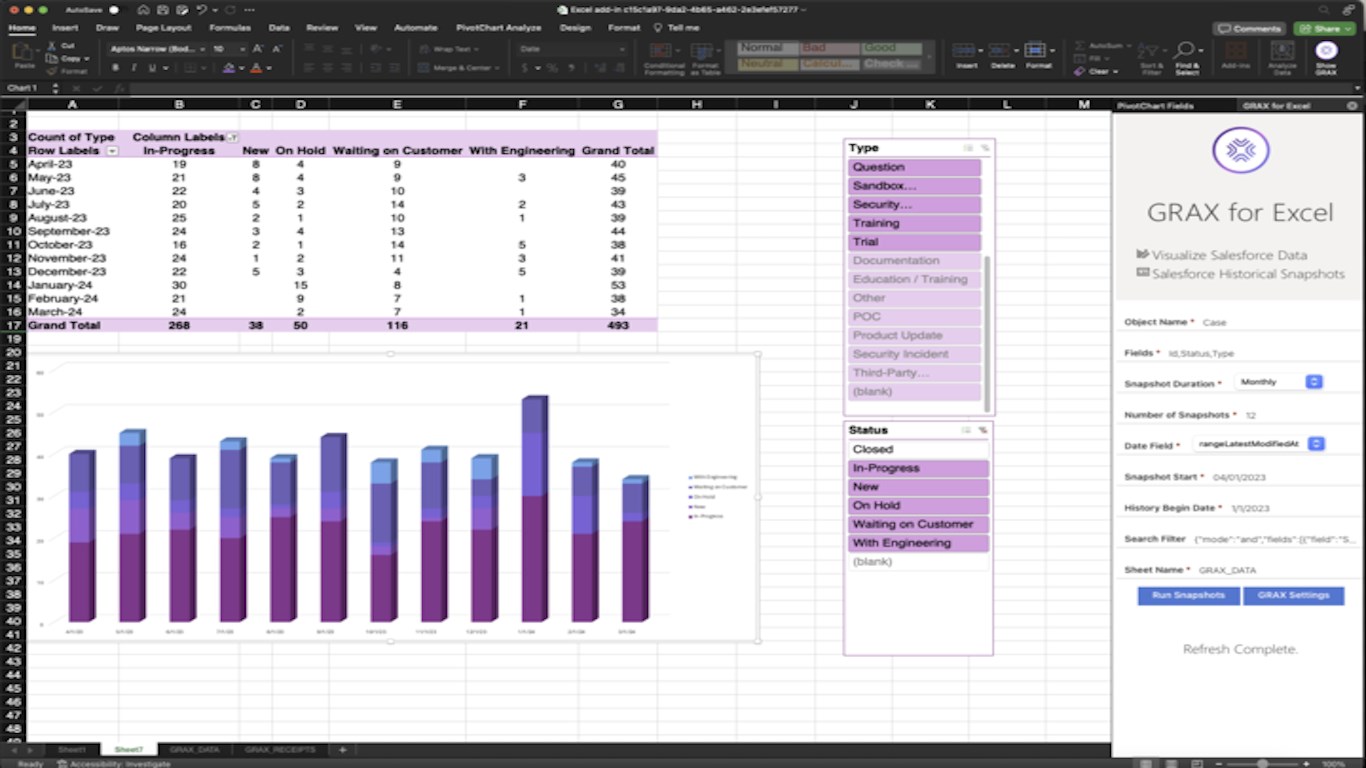Click the AutoSum sigma icon

[x=1081, y=46]
